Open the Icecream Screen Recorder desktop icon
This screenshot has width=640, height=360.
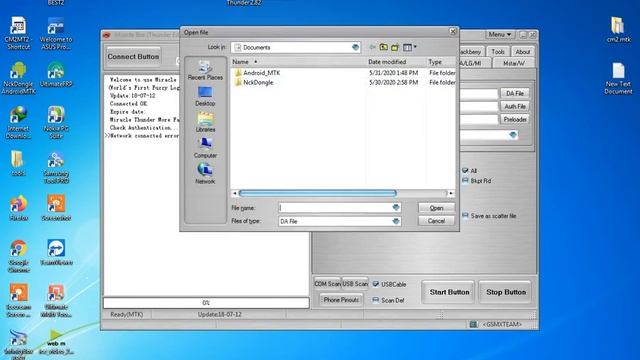tap(18, 301)
